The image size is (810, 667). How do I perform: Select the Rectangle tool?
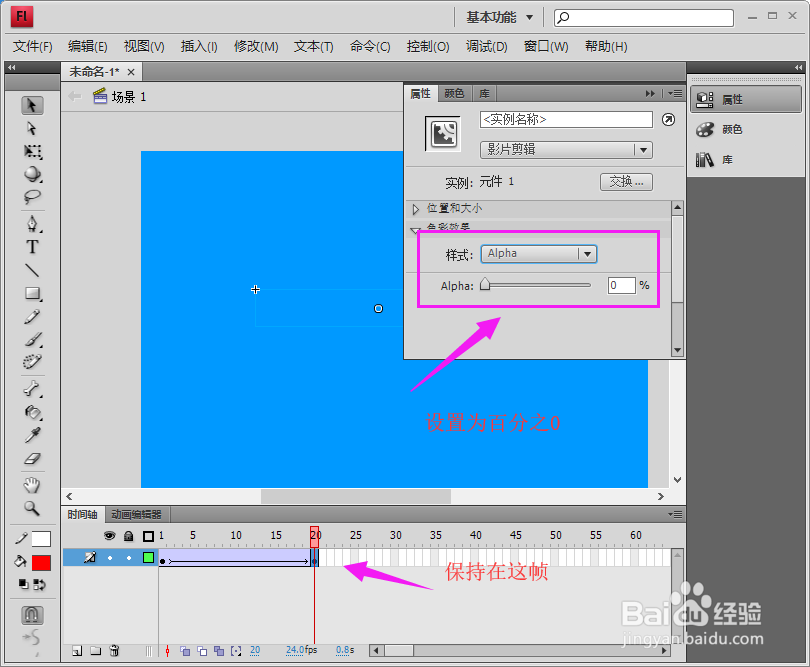point(32,293)
